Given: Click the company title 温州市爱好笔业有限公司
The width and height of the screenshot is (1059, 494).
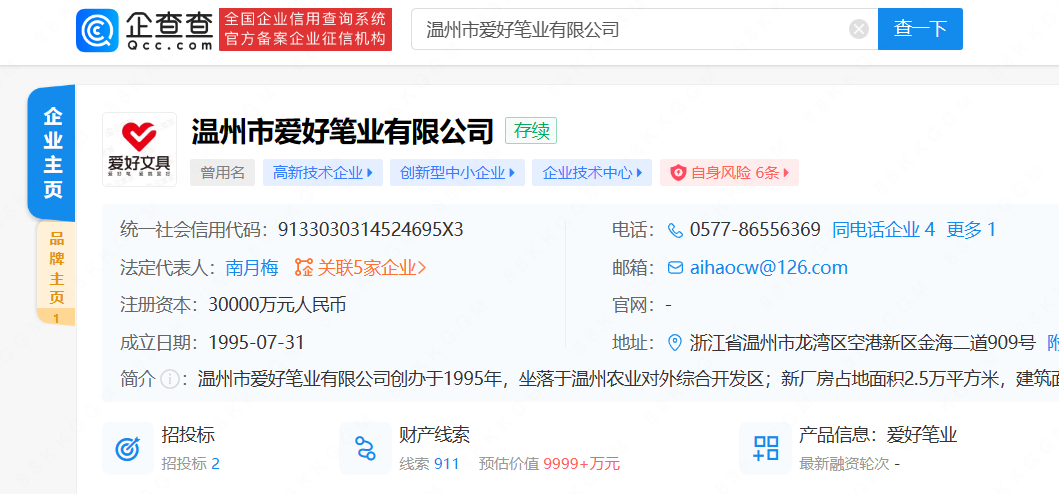Looking at the screenshot, I should (343, 131).
